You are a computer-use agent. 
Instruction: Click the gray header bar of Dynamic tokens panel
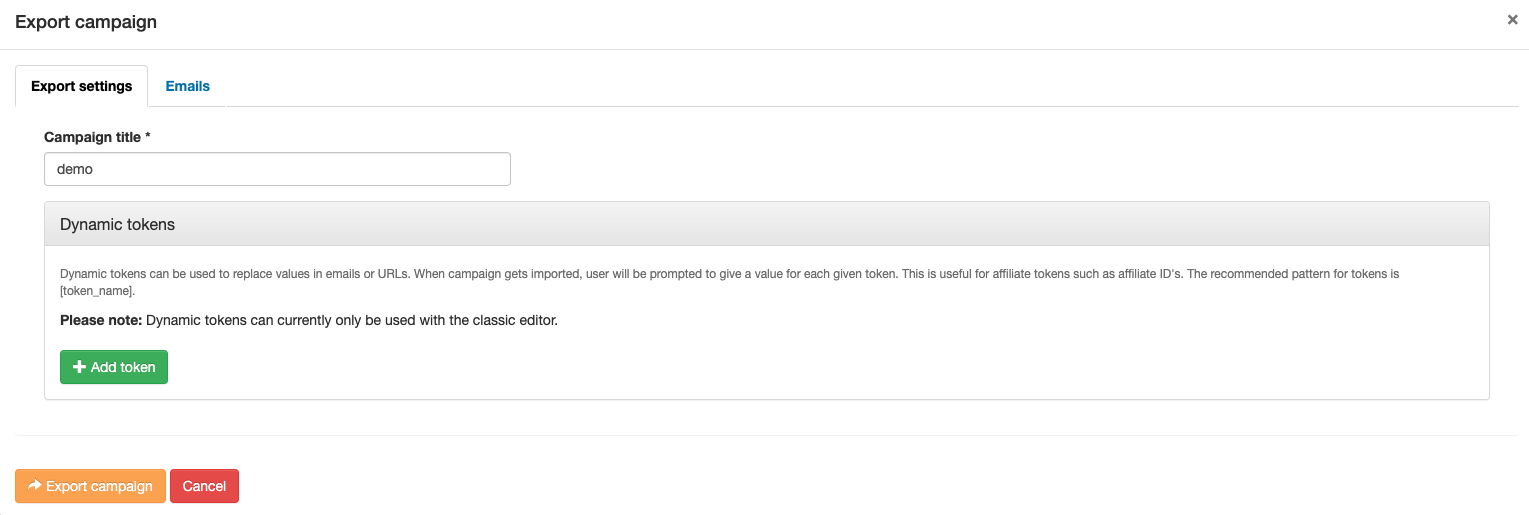[x=767, y=224]
